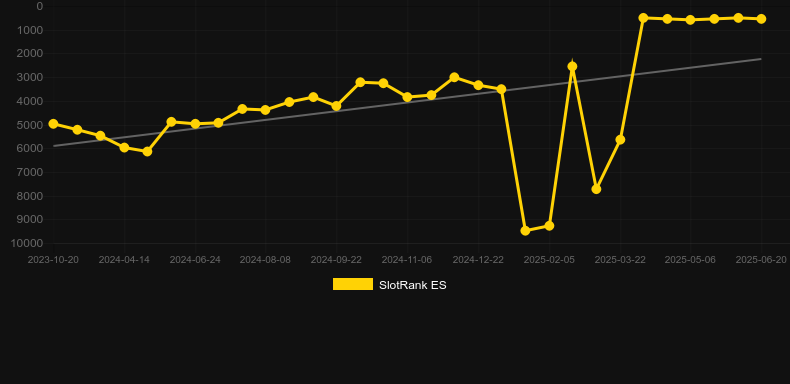Image resolution: width=790 pixels, height=384 pixels.
Task: Click the x-axis label 2024-09-22
Action: (x=336, y=260)
